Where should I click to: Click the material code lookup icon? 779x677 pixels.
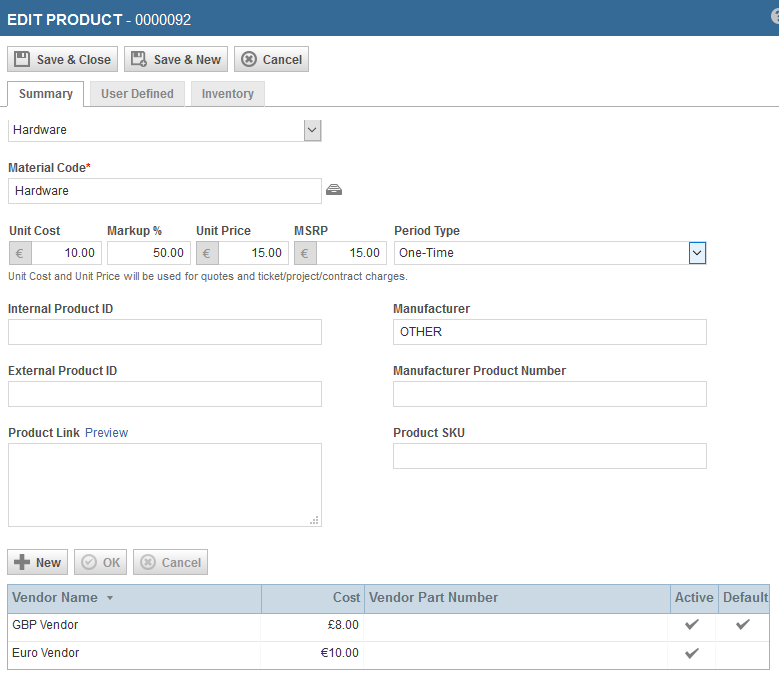(334, 190)
